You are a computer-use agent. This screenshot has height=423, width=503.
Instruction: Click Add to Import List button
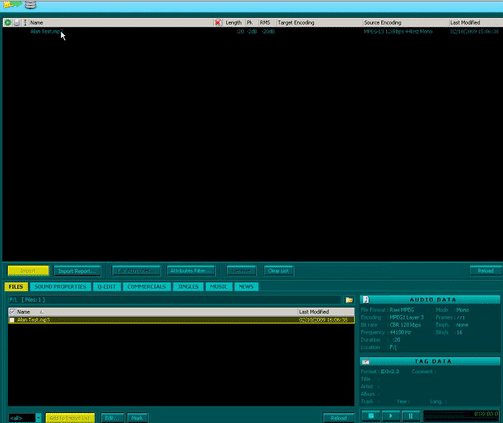(70, 418)
